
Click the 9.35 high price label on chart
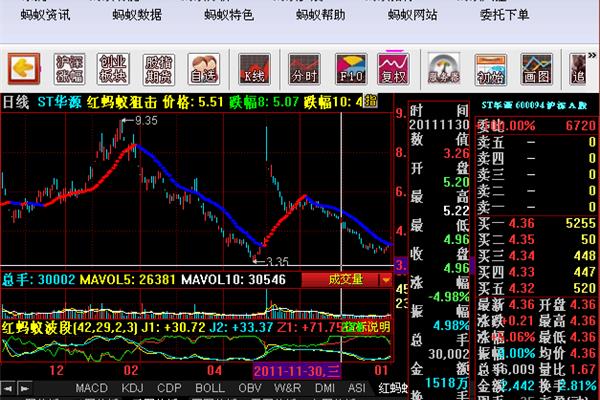tap(146, 121)
